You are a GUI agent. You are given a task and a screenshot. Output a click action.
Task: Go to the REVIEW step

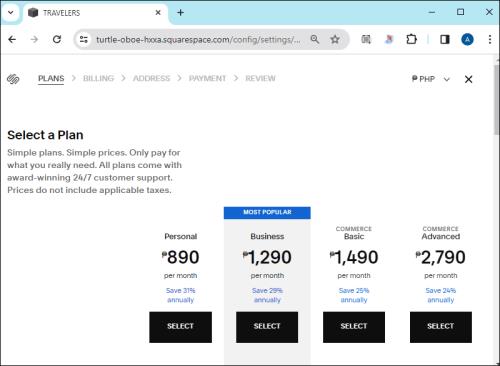click(260, 79)
